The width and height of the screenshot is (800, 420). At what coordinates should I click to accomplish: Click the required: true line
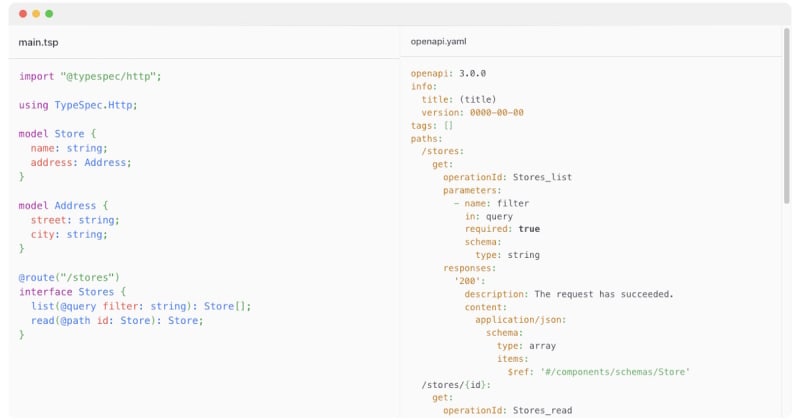pos(502,229)
